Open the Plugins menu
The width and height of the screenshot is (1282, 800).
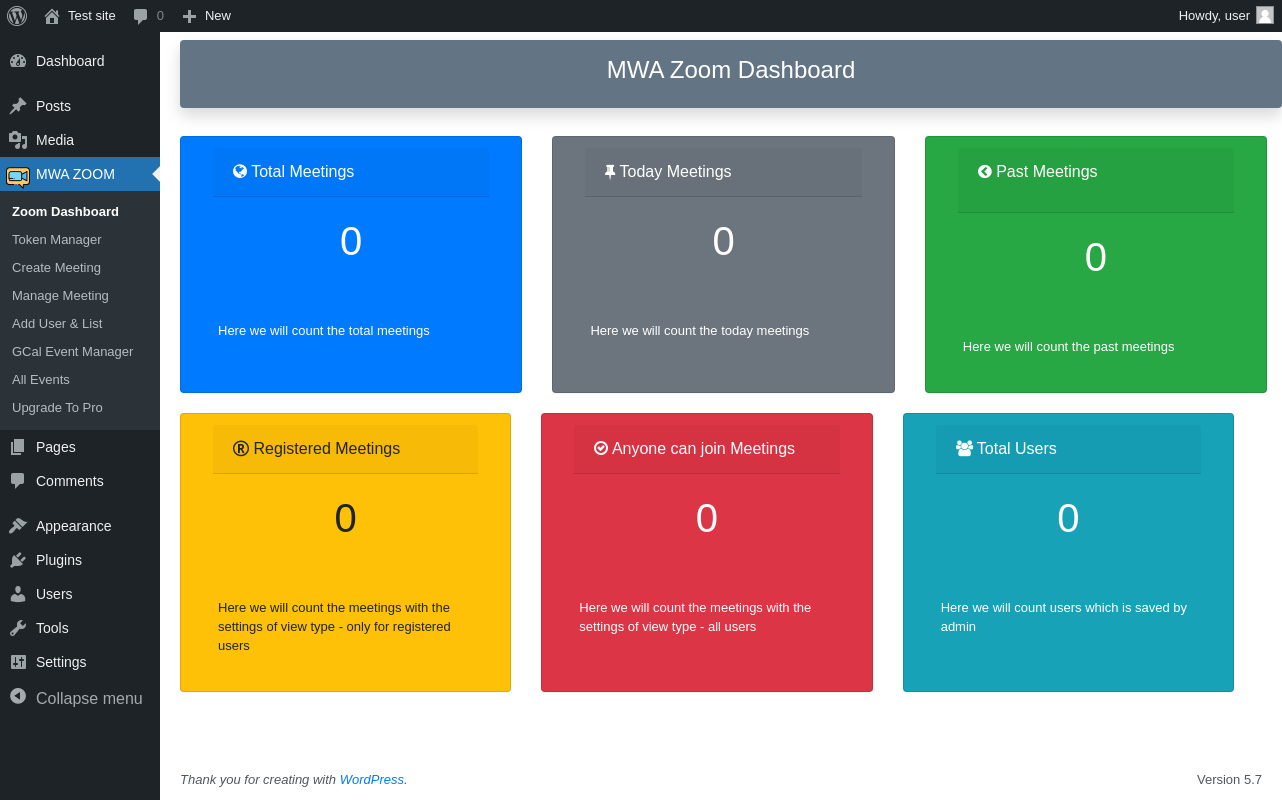pyautogui.click(x=80, y=560)
